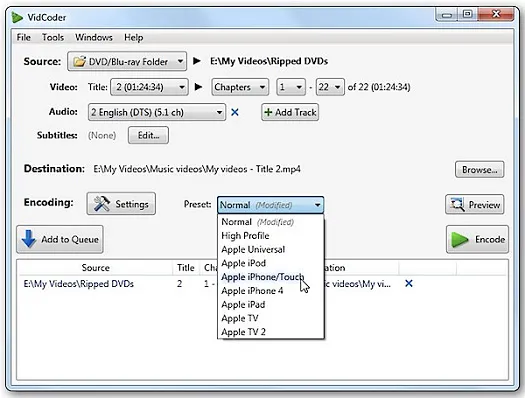525x398 pixels.
Task: Open the Help menu
Action: pos(134,37)
